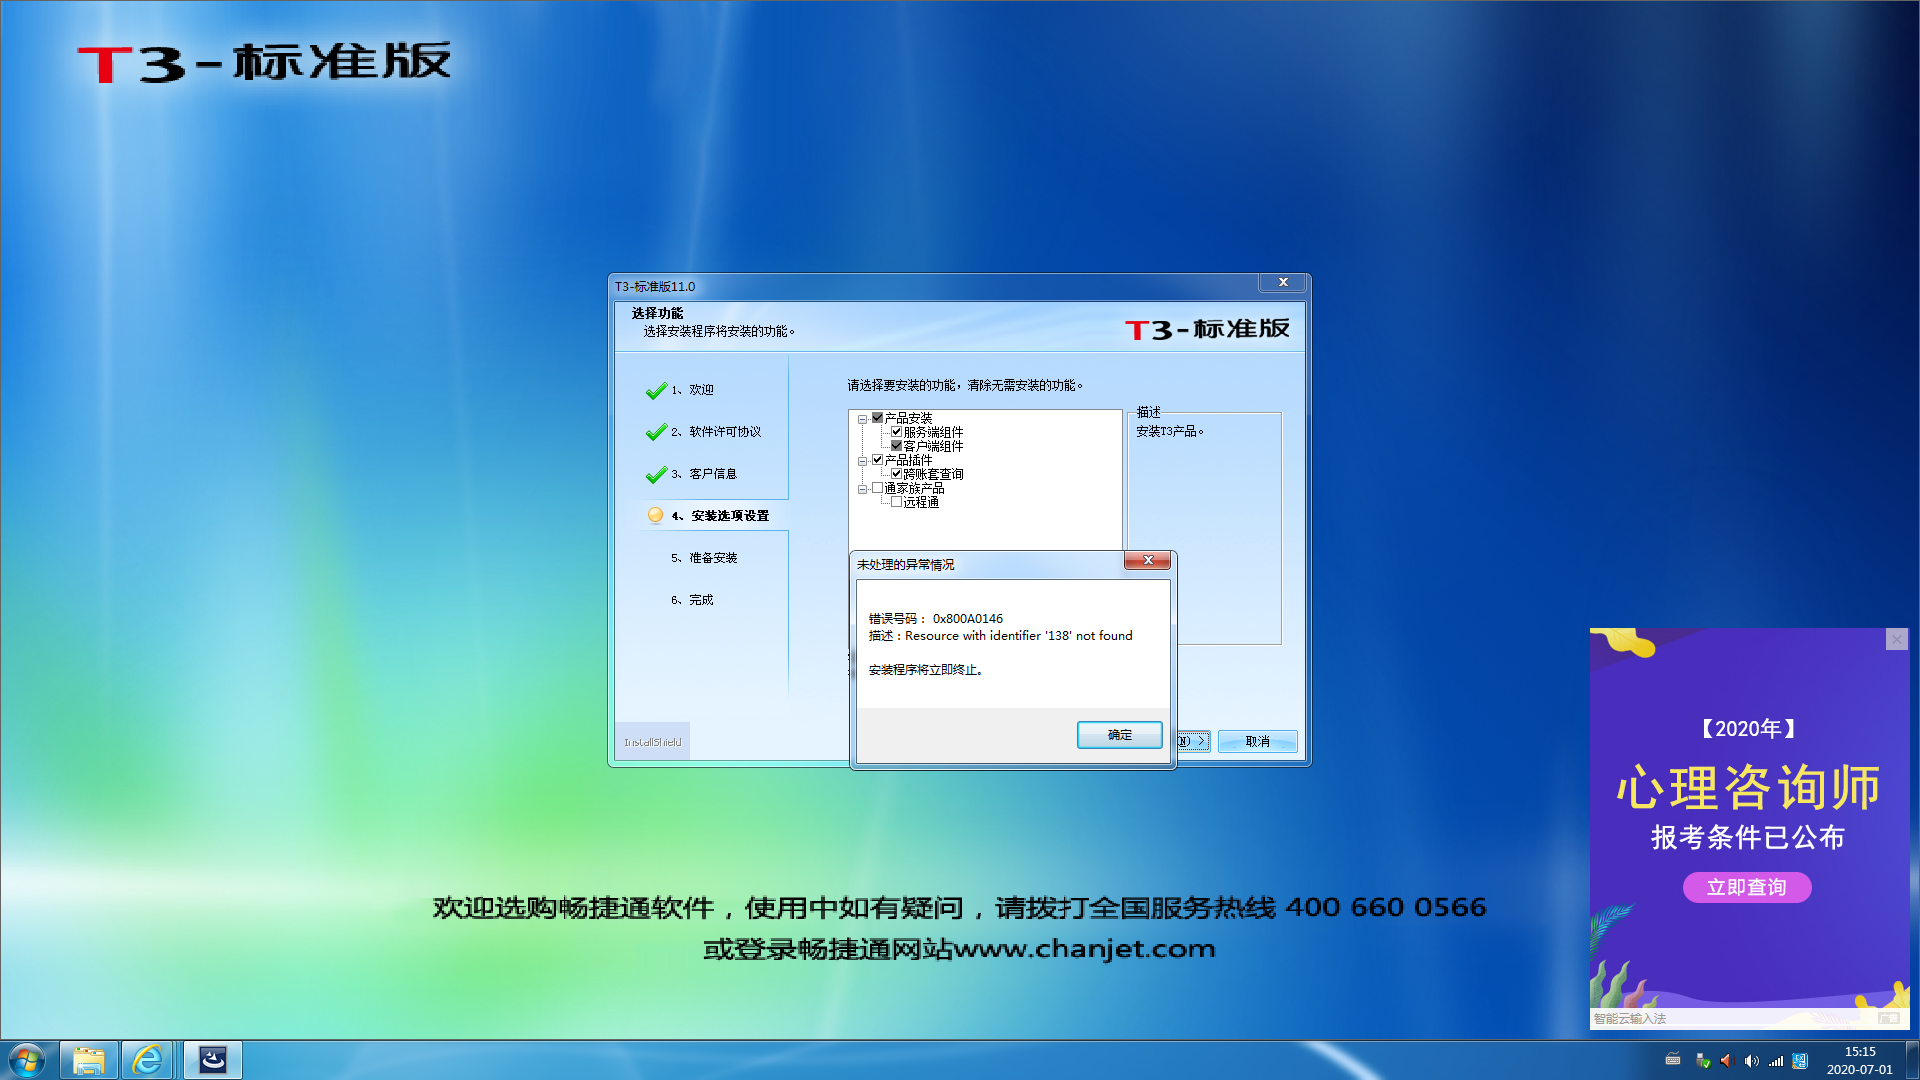Click the InstallShield label in installer
Viewport: 1920px width, 1080px height.
click(x=652, y=742)
